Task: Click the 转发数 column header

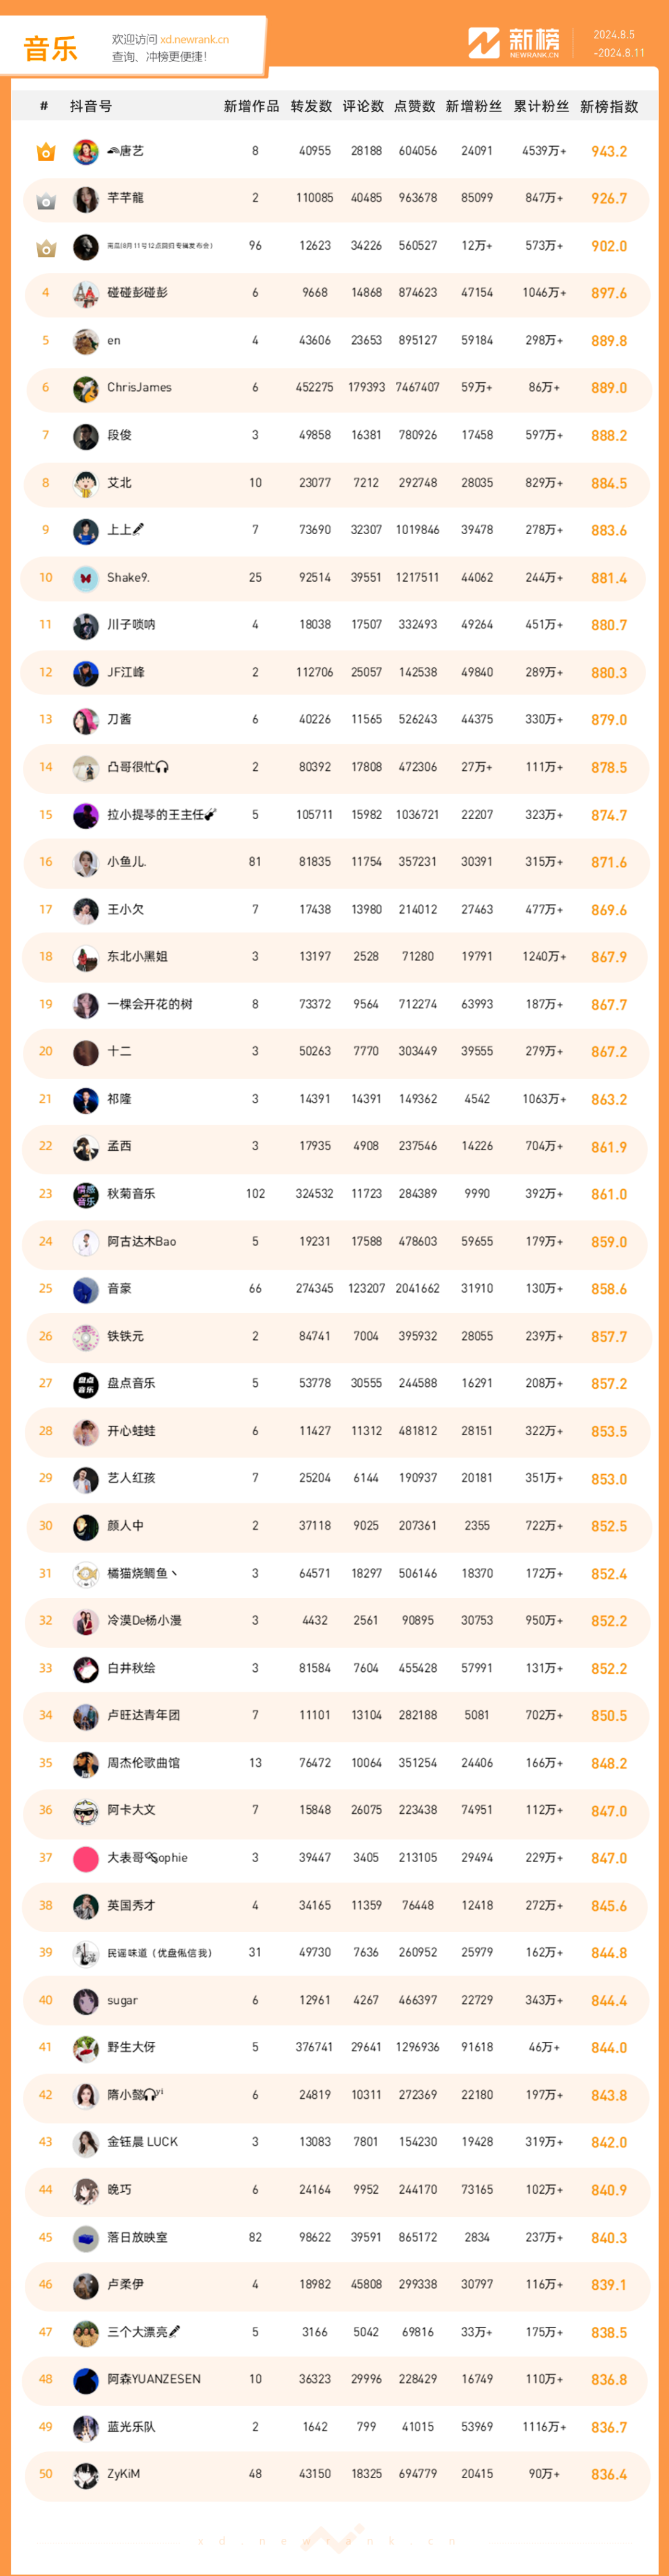Action: pyautogui.click(x=311, y=106)
